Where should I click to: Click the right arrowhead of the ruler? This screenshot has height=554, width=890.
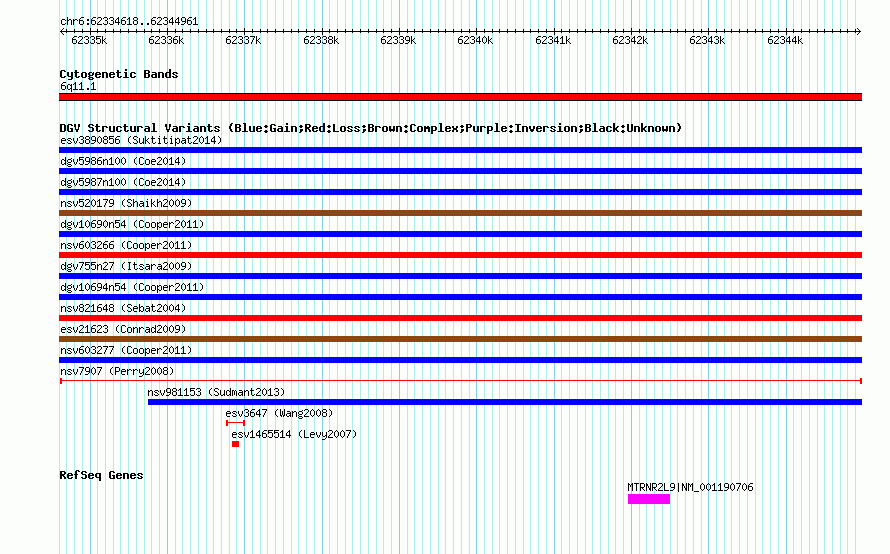click(859, 31)
